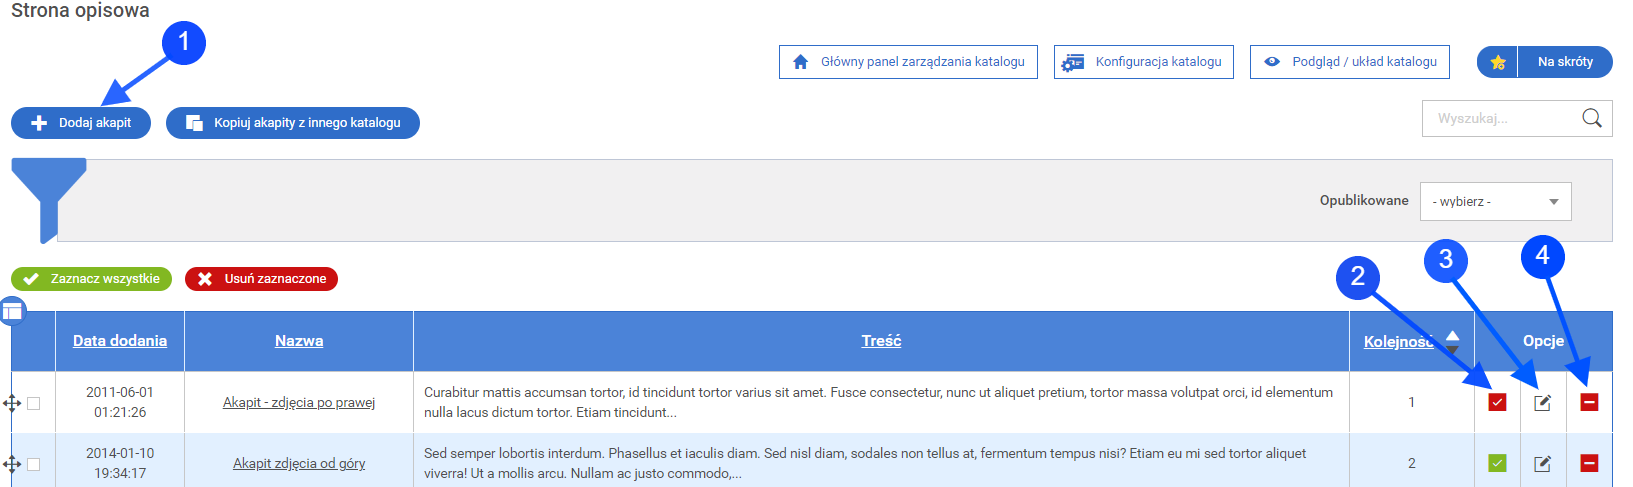Screen dimensions: 1633x487
Task: Sort table by Kolejność column
Action: point(1398,341)
